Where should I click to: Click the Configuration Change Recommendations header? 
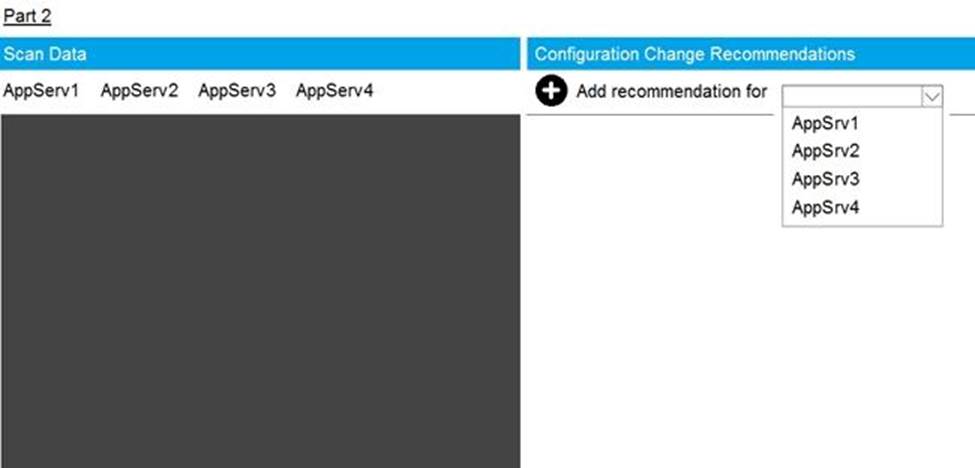click(750, 54)
